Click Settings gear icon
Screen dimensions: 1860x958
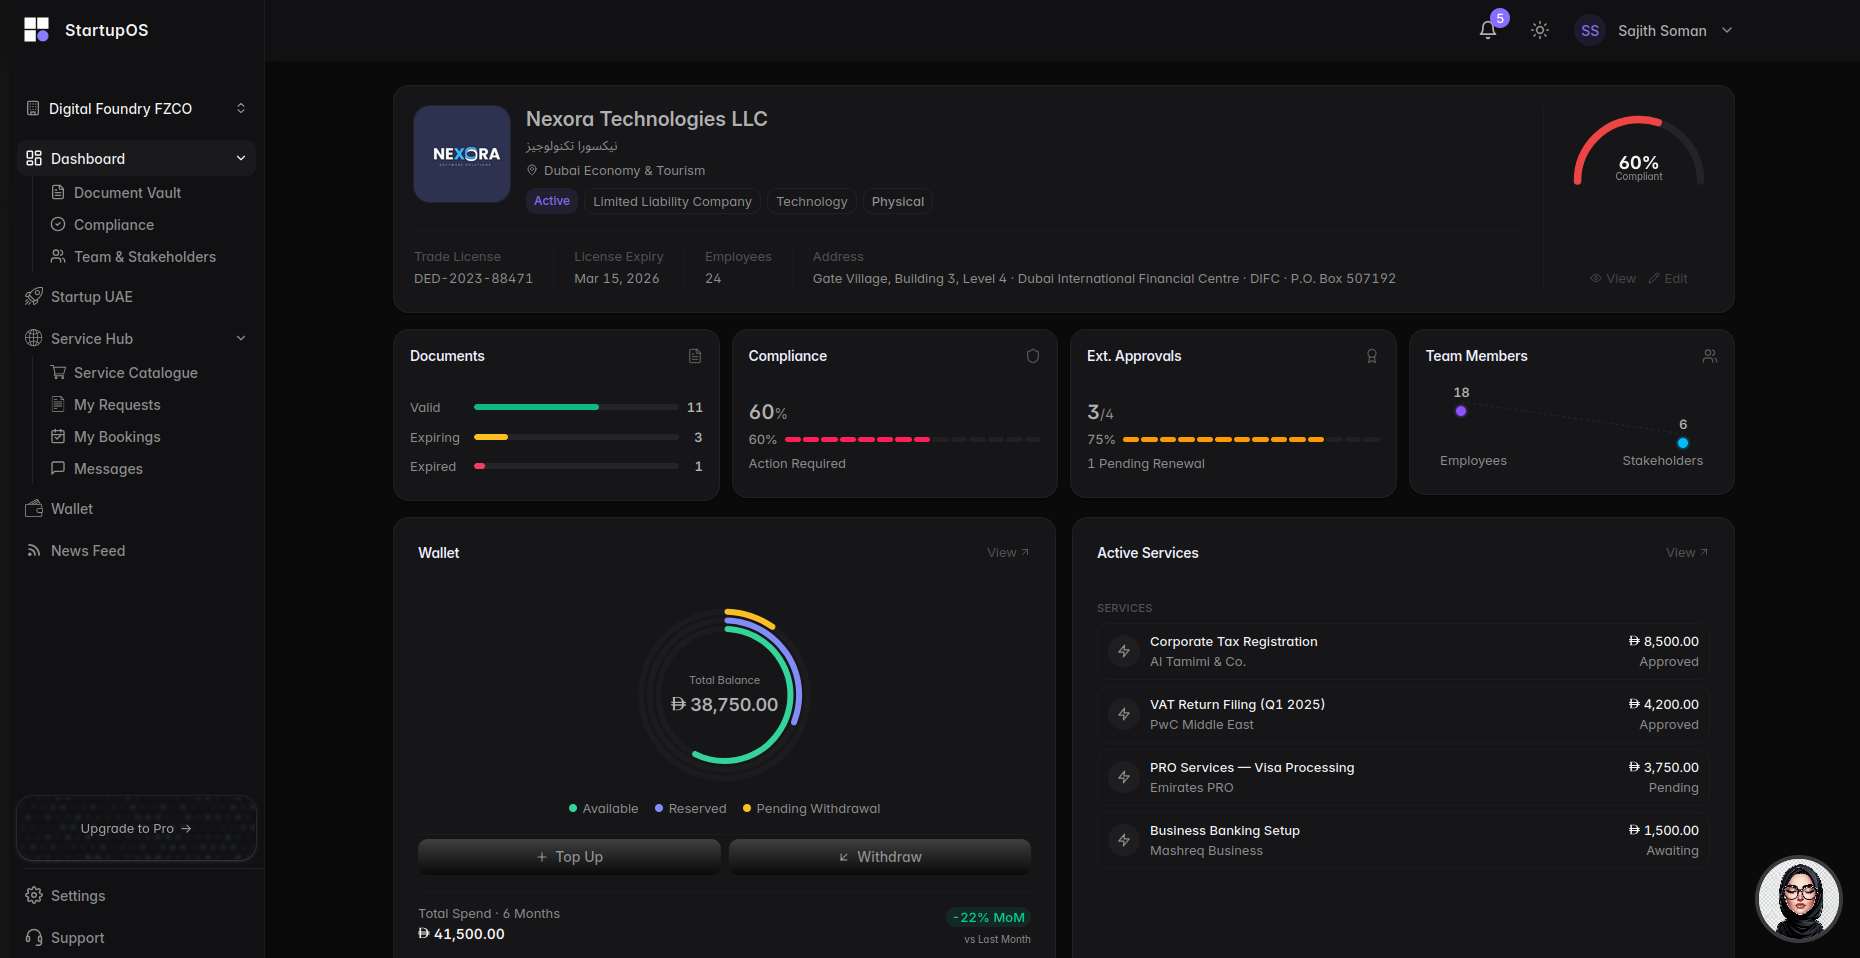point(34,895)
